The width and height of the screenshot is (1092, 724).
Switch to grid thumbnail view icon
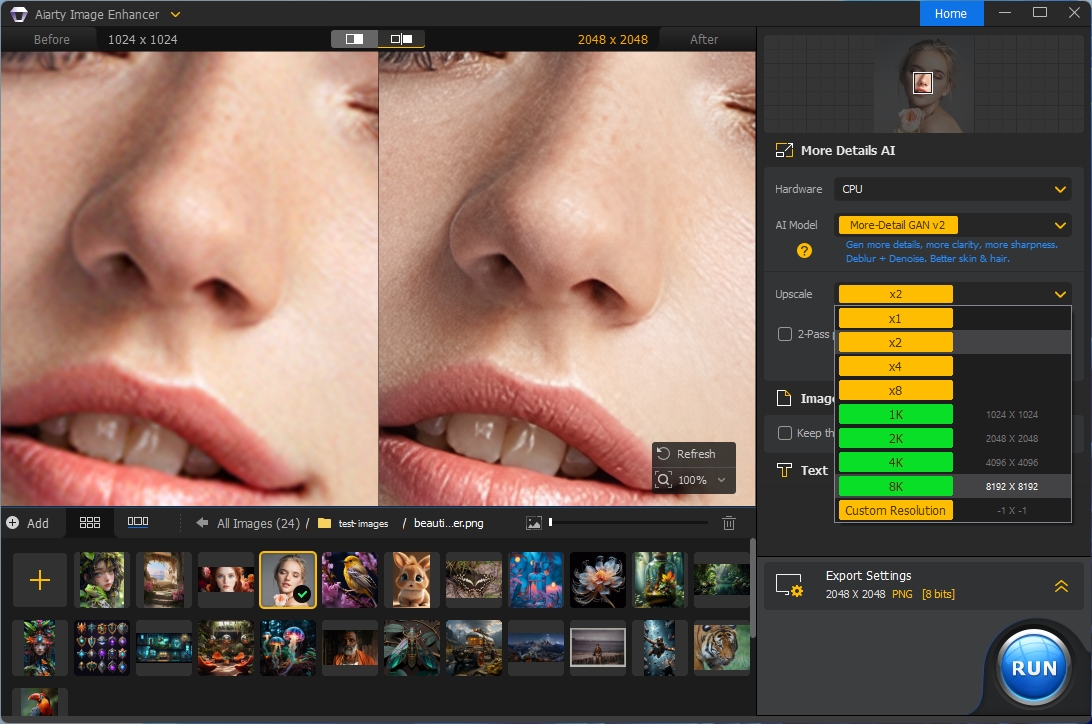click(90, 522)
